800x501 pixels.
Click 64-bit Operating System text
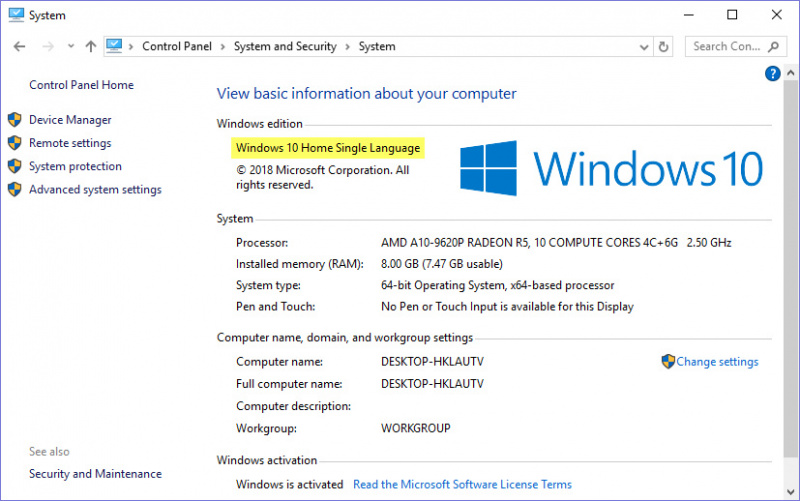(x=497, y=285)
